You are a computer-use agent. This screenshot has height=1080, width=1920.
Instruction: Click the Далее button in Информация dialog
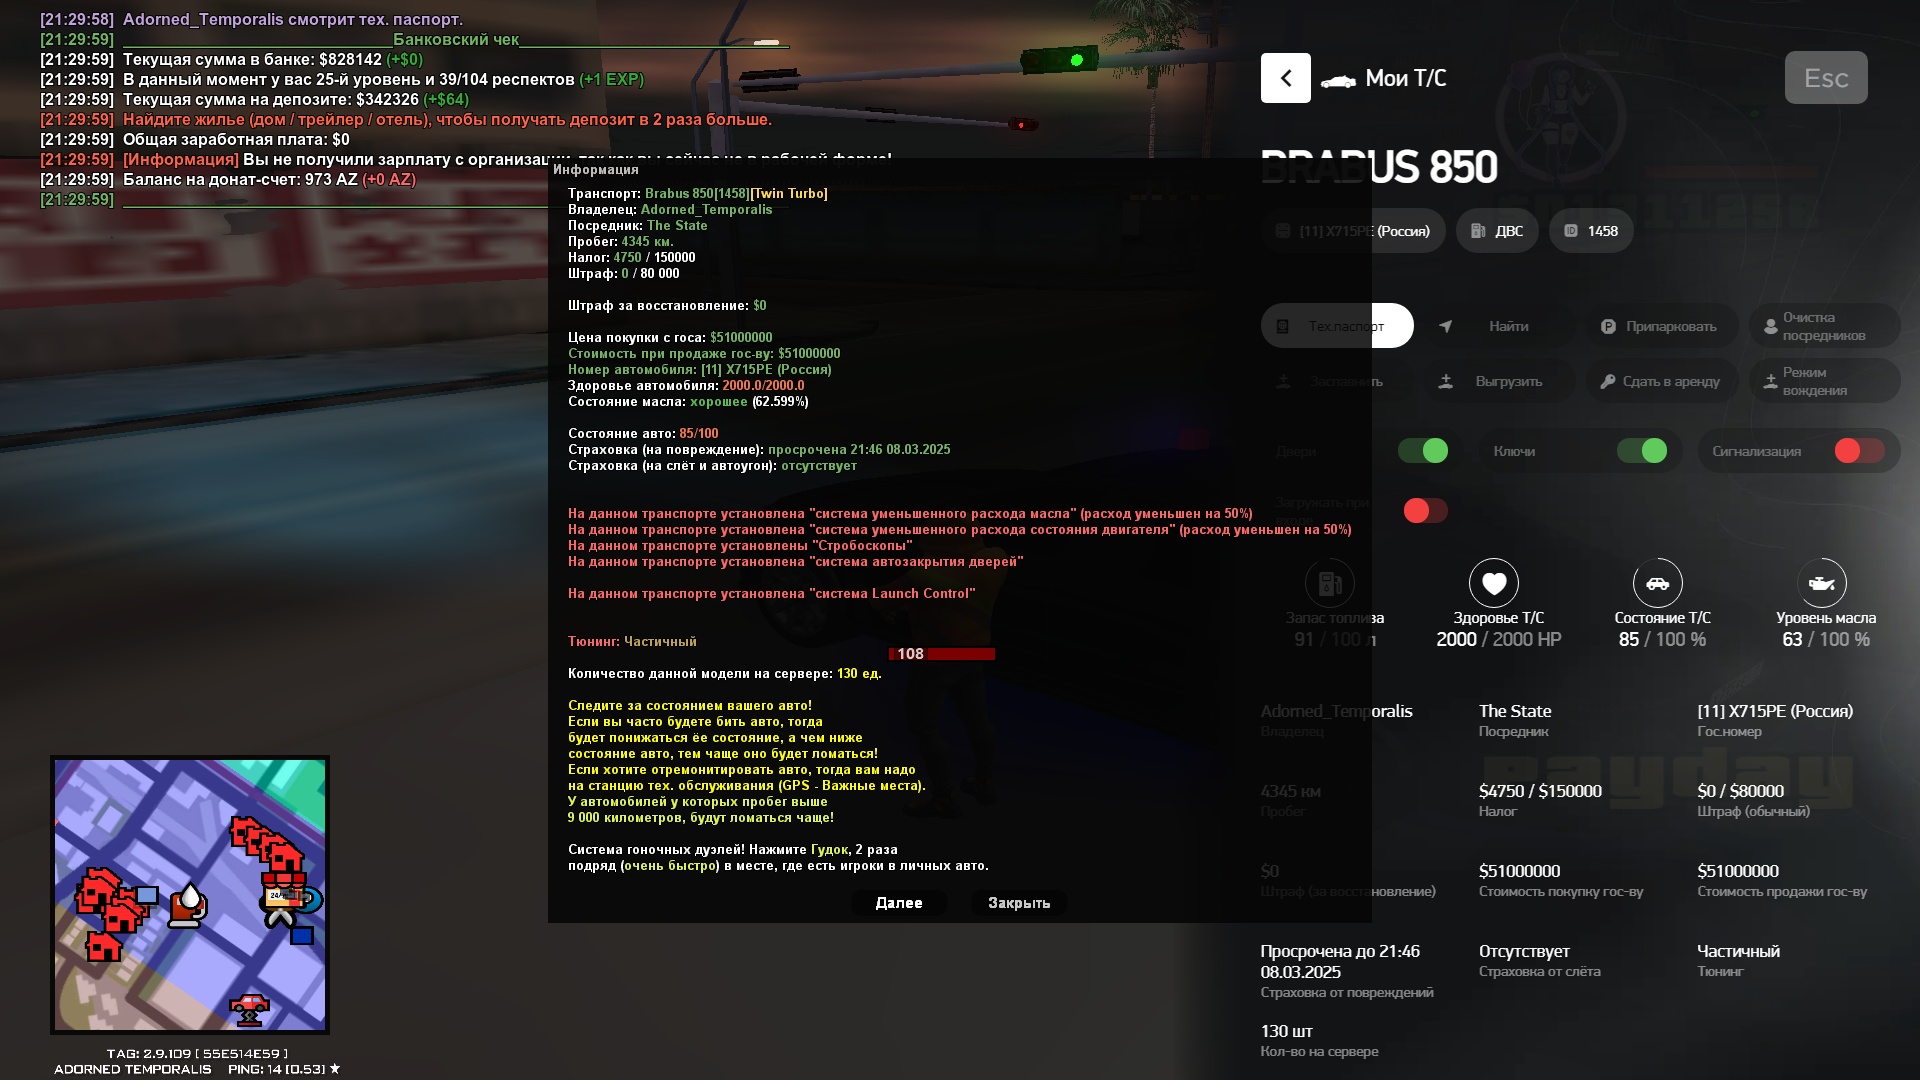pos(899,903)
